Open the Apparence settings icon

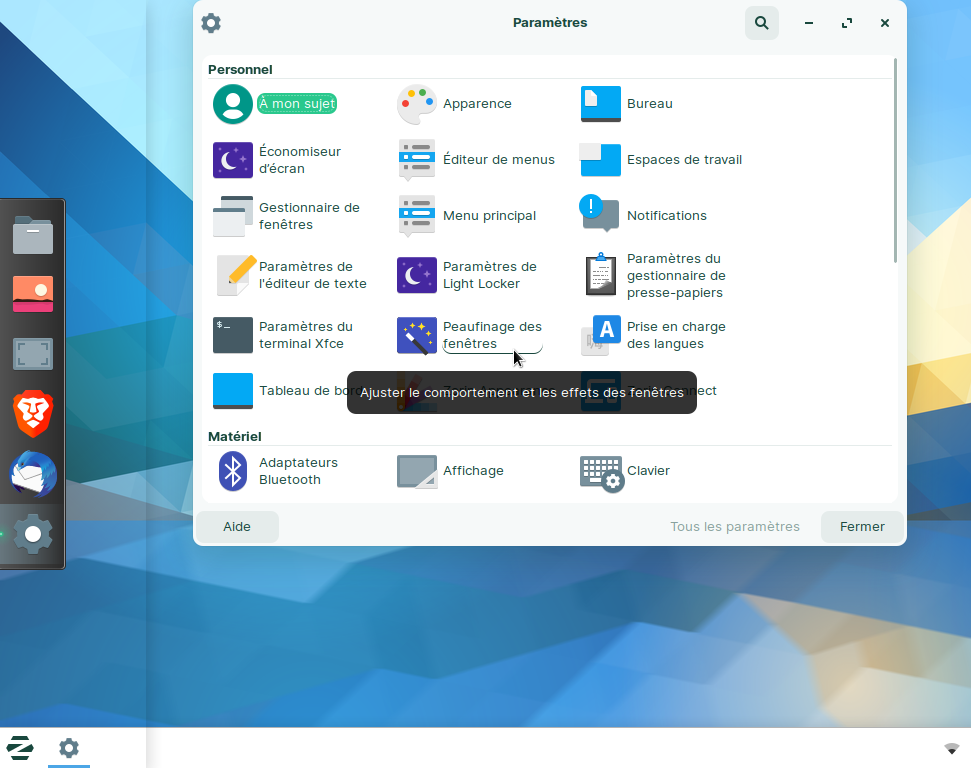(417, 104)
